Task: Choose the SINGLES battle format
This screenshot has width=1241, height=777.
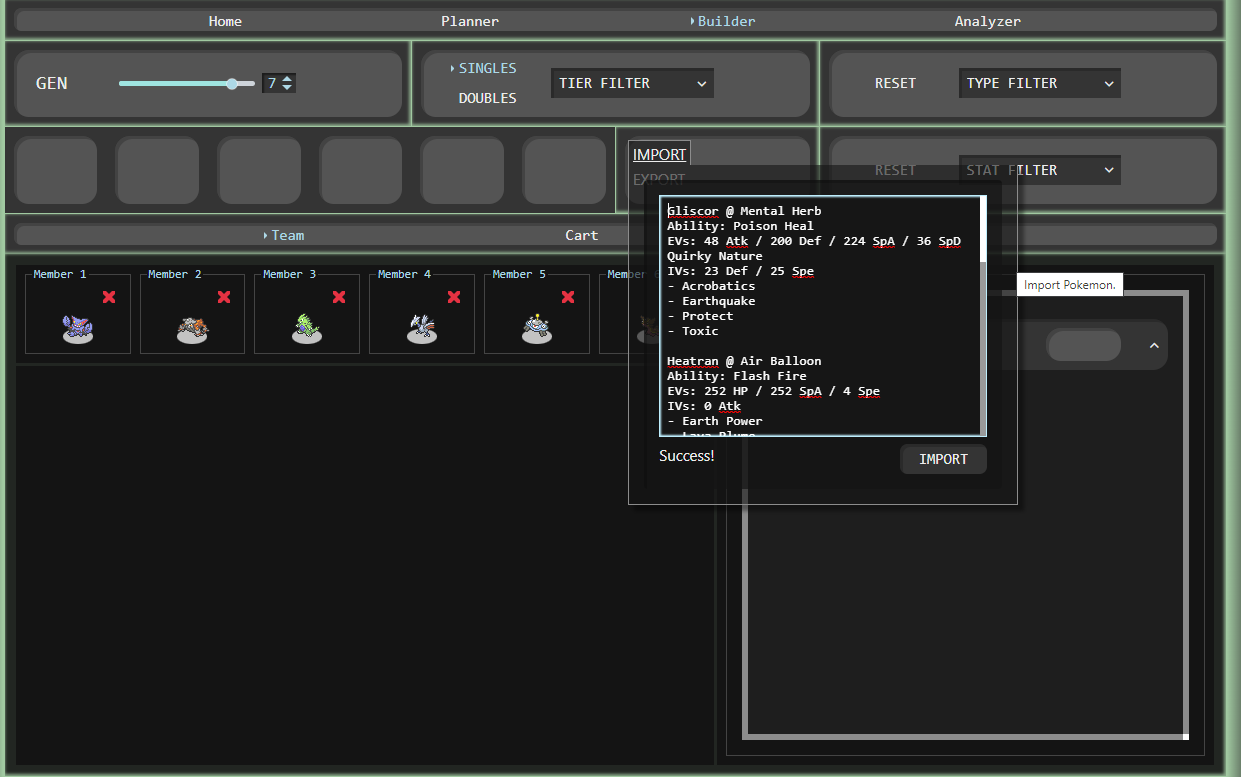Action: point(487,68)
